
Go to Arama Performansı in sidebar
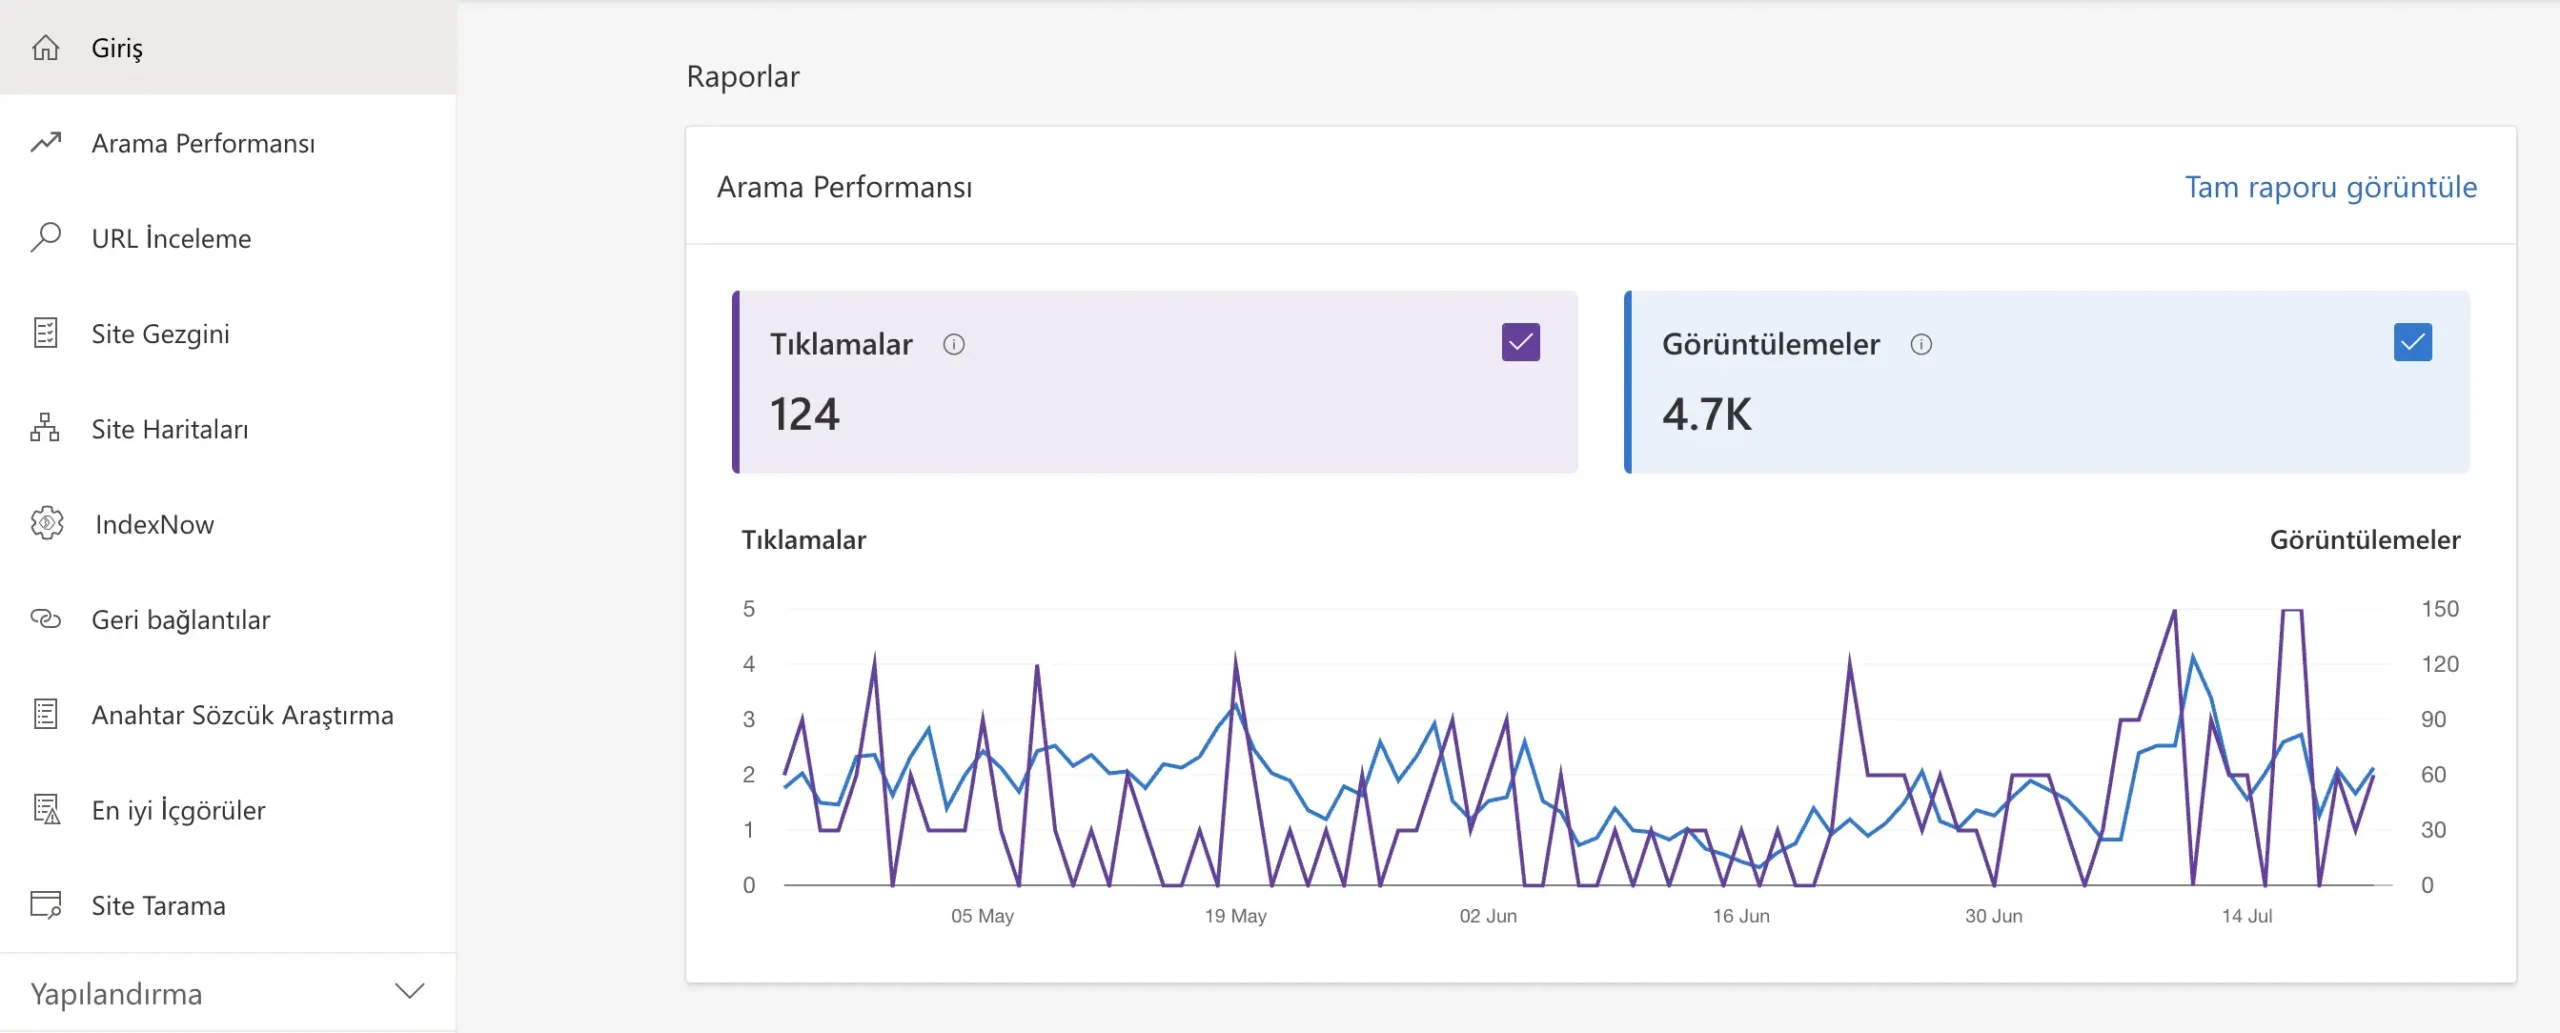[x=228, y=143]
